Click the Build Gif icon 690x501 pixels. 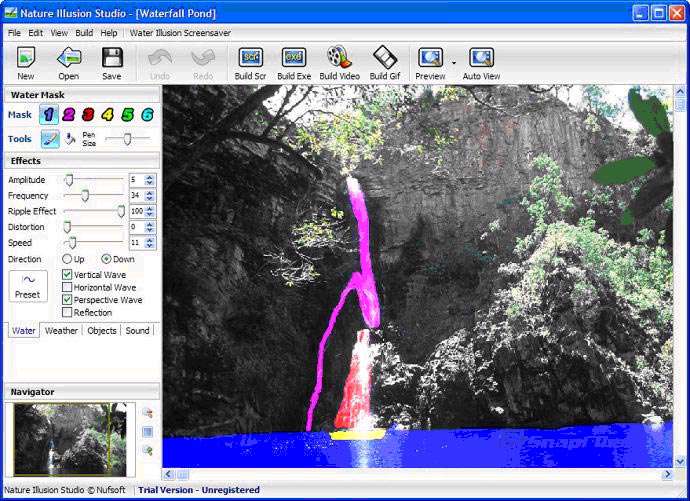click(385, 57)
